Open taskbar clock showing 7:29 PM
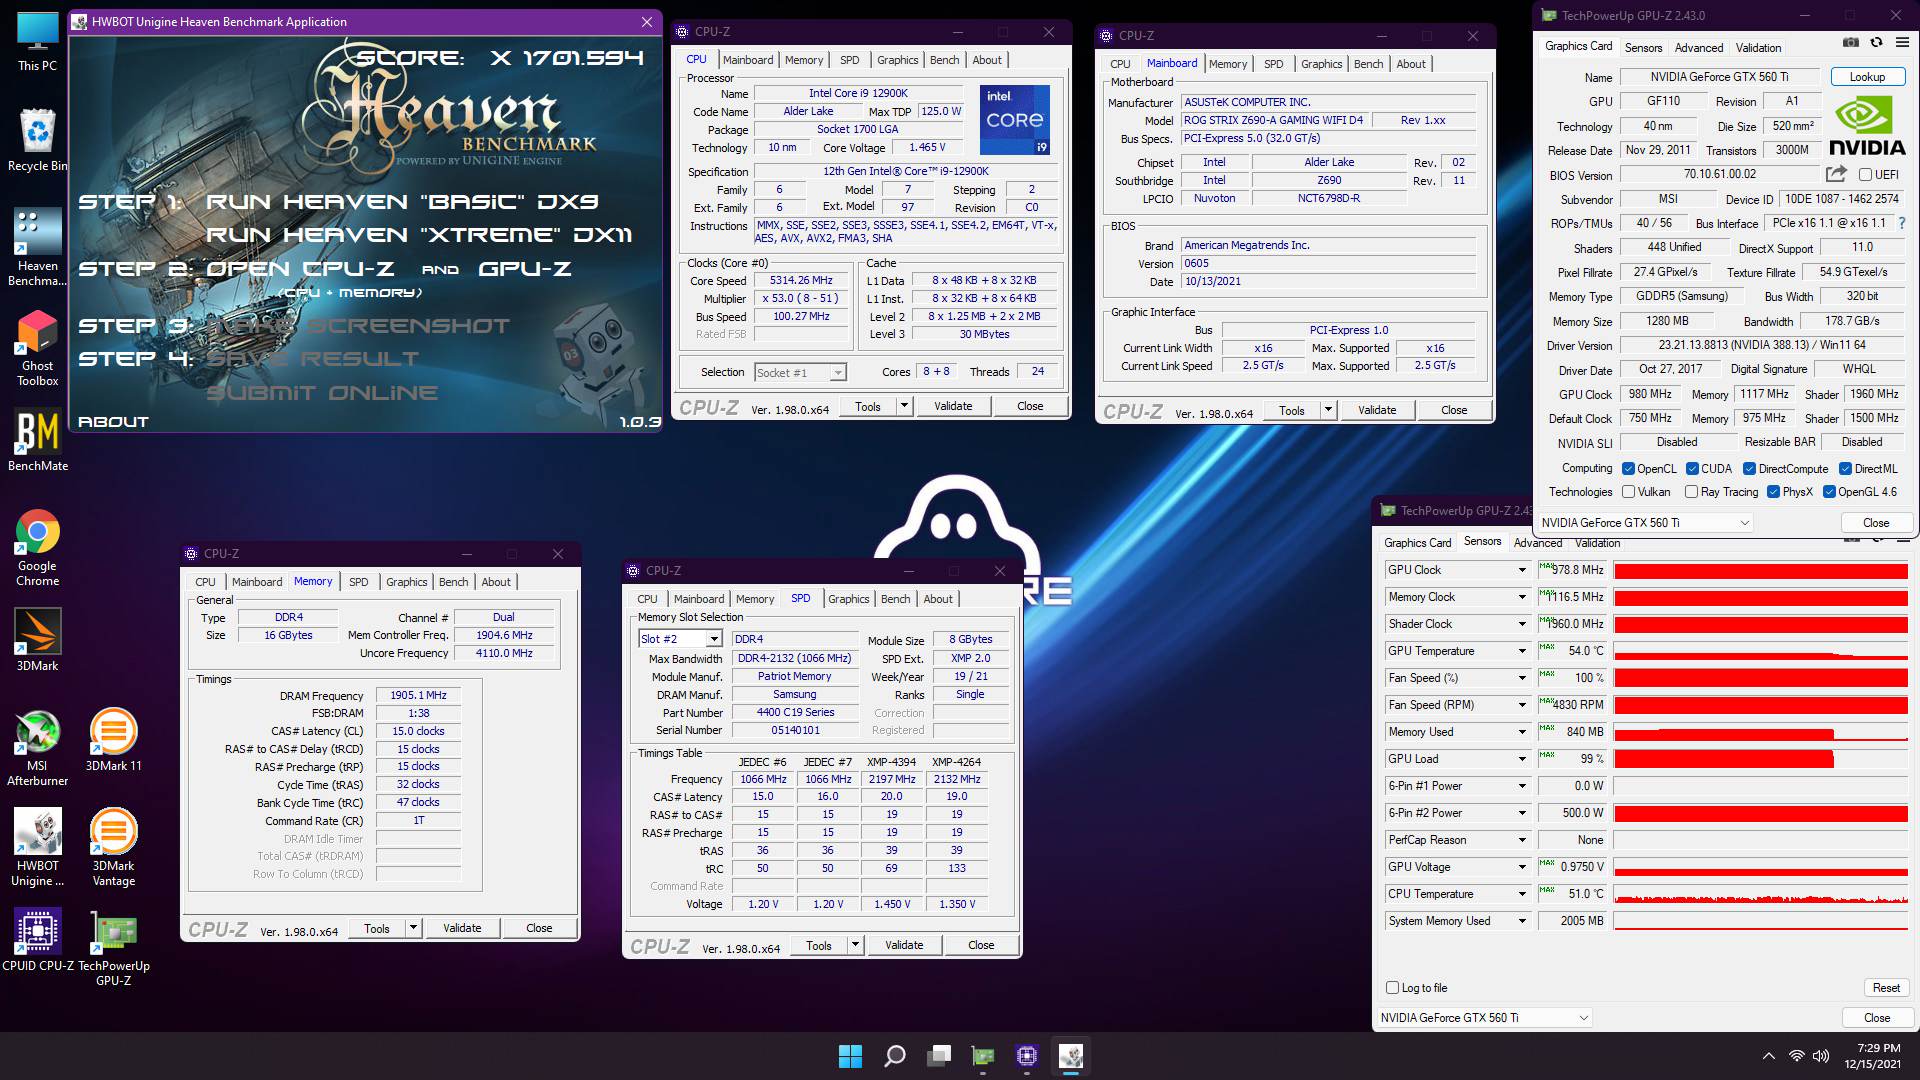1920x1080 pixels. (x=1871, y=1056)
